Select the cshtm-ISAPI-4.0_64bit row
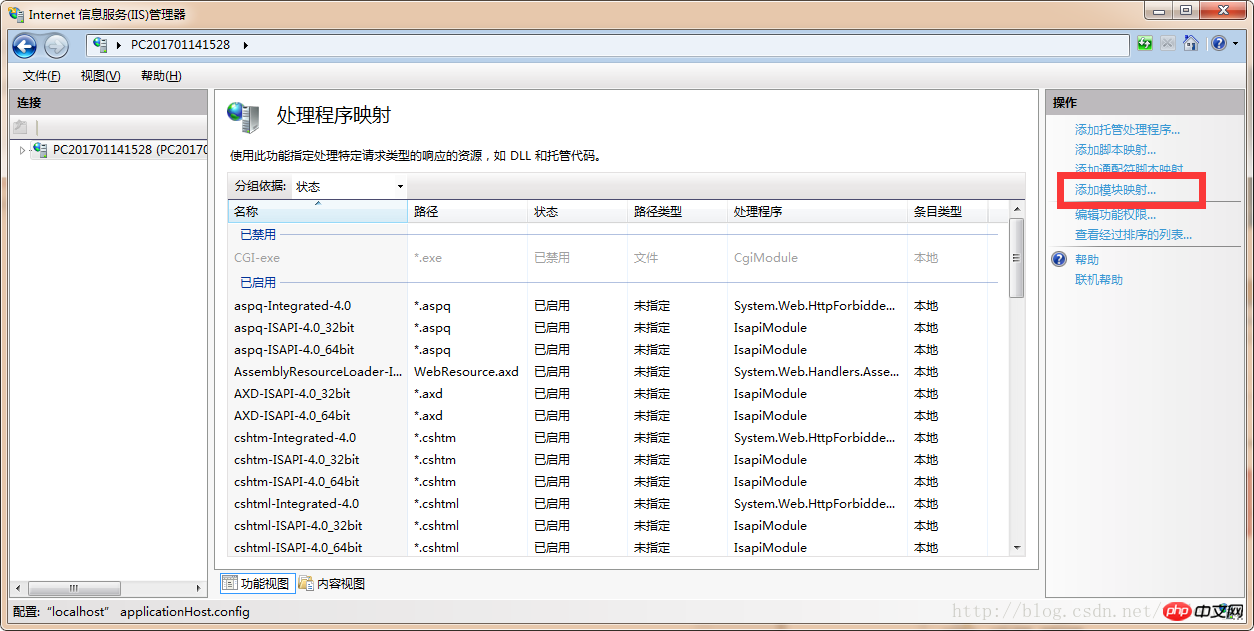The height and width of the screenshot is (631, 1254). point(617,482)
